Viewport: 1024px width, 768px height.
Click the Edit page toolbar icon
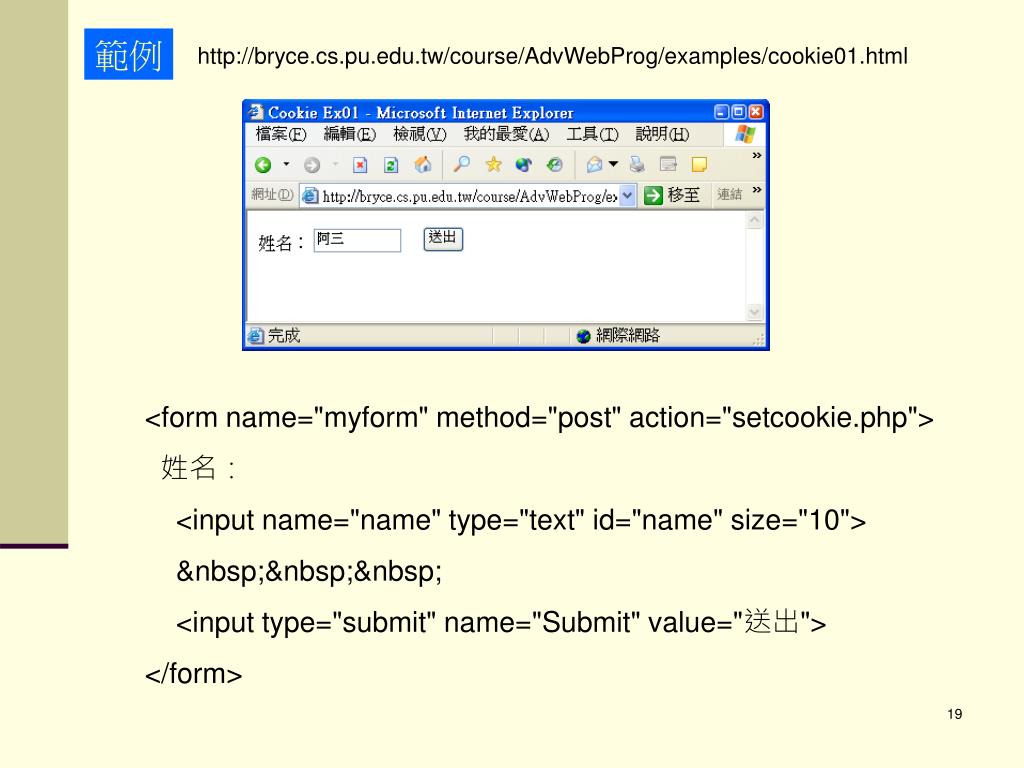coord(668,164)
